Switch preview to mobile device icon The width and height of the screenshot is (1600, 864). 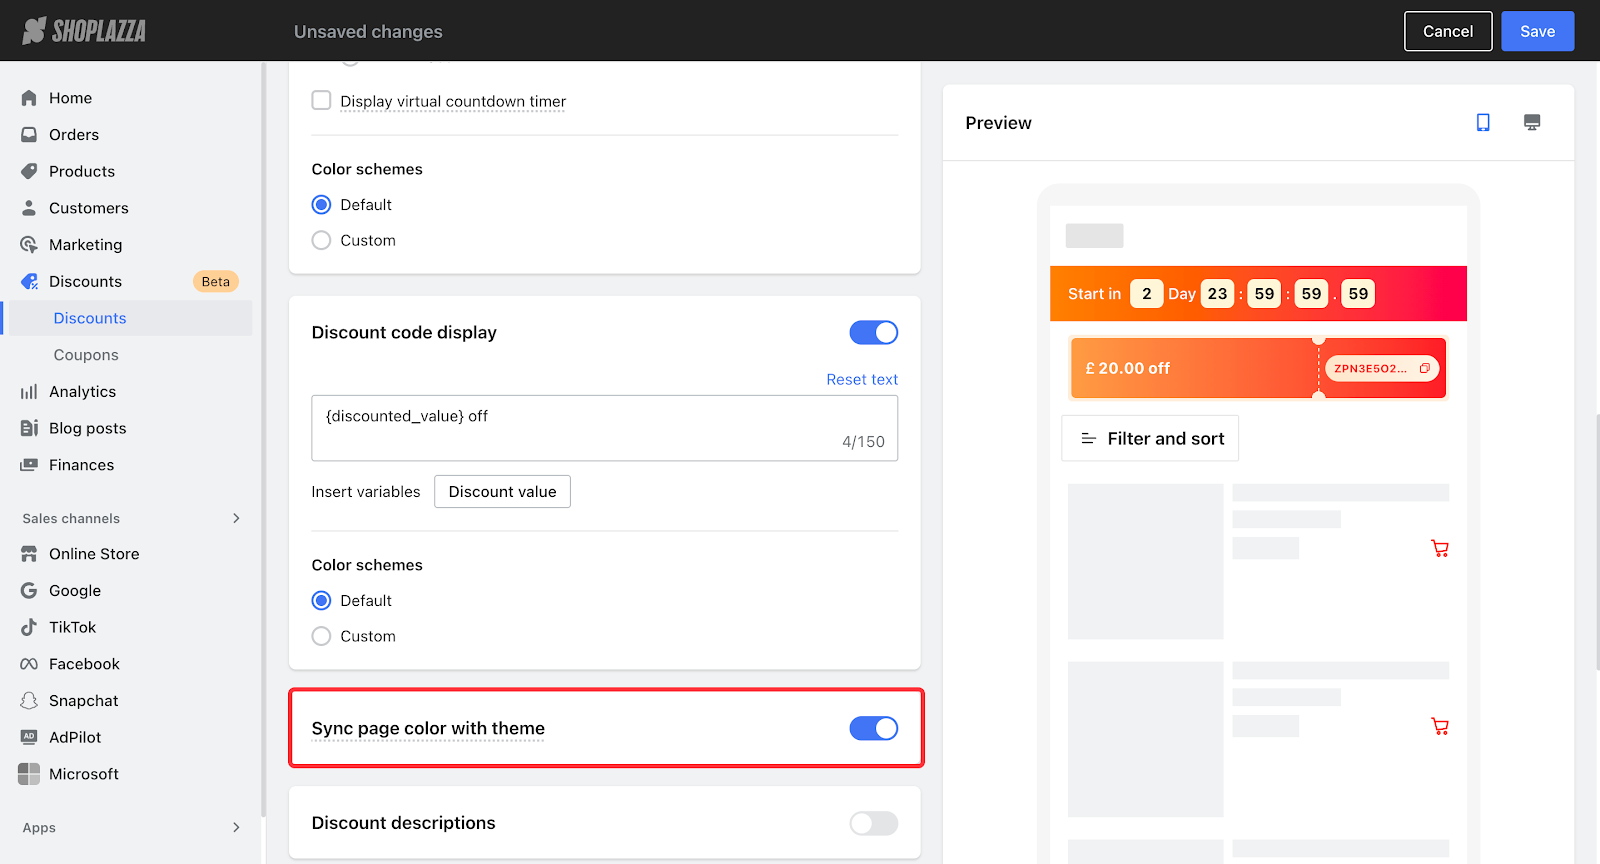(x=1483, y=122)
